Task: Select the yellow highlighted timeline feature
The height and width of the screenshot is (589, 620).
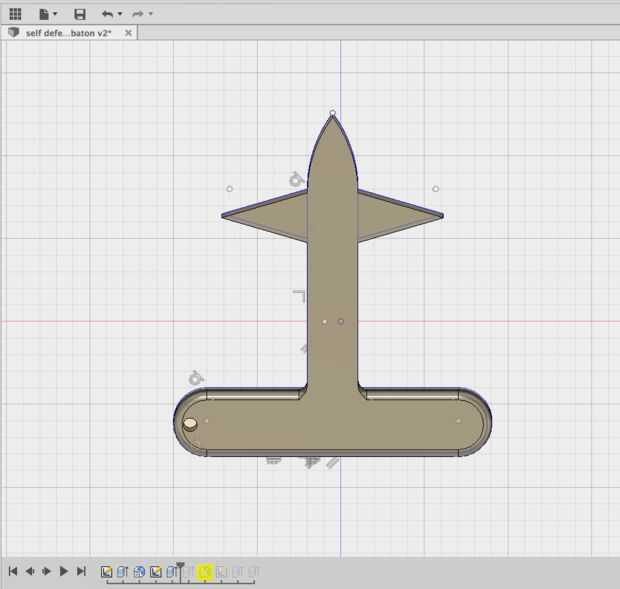Action: (x=205, y=572)
